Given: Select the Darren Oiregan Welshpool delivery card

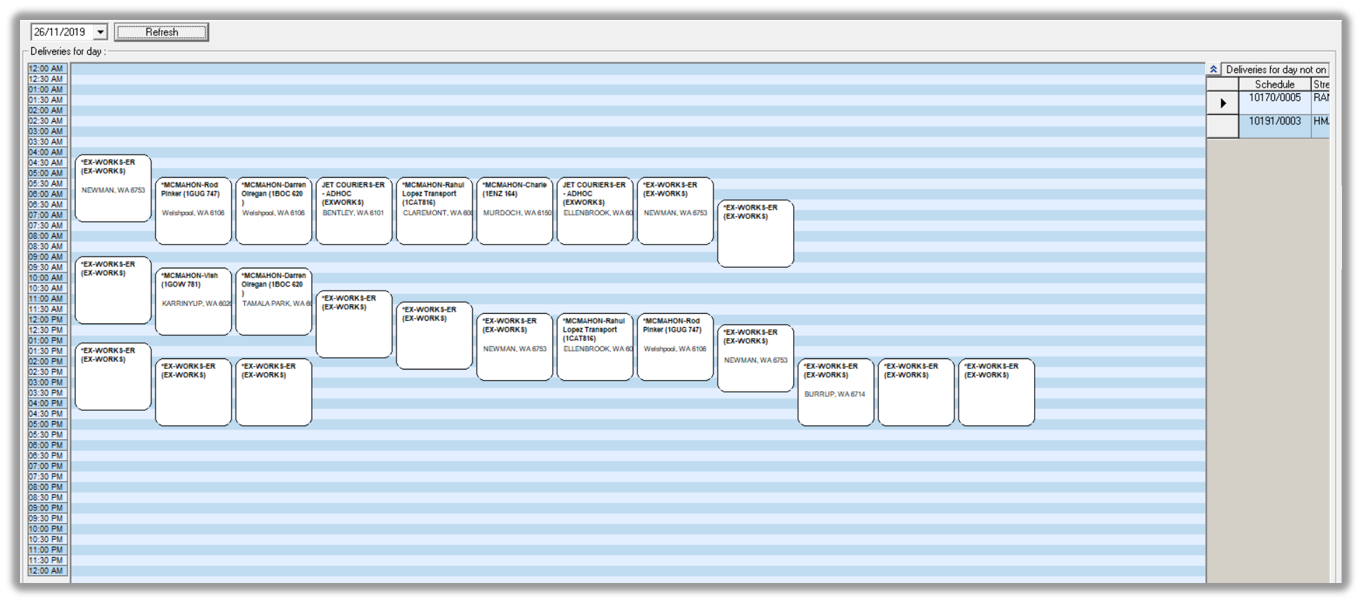Looking at the screenshot, I should click(273, 211).
